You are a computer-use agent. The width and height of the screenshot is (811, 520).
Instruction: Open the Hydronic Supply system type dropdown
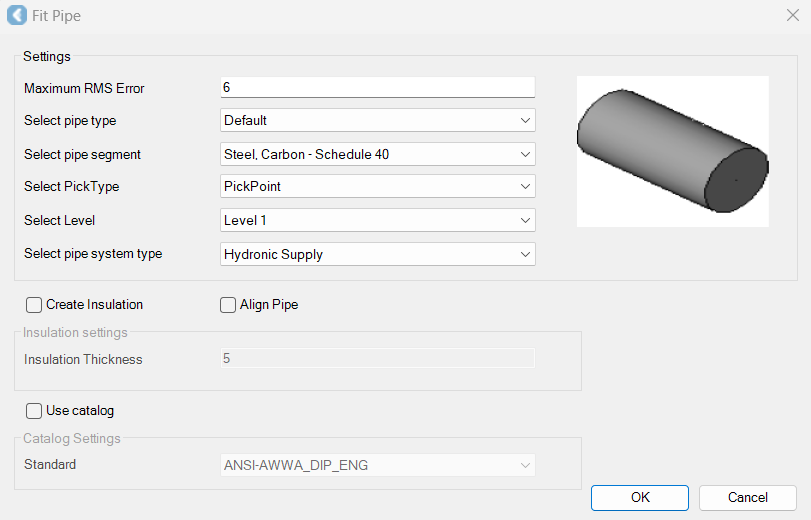tap(377, 255)
